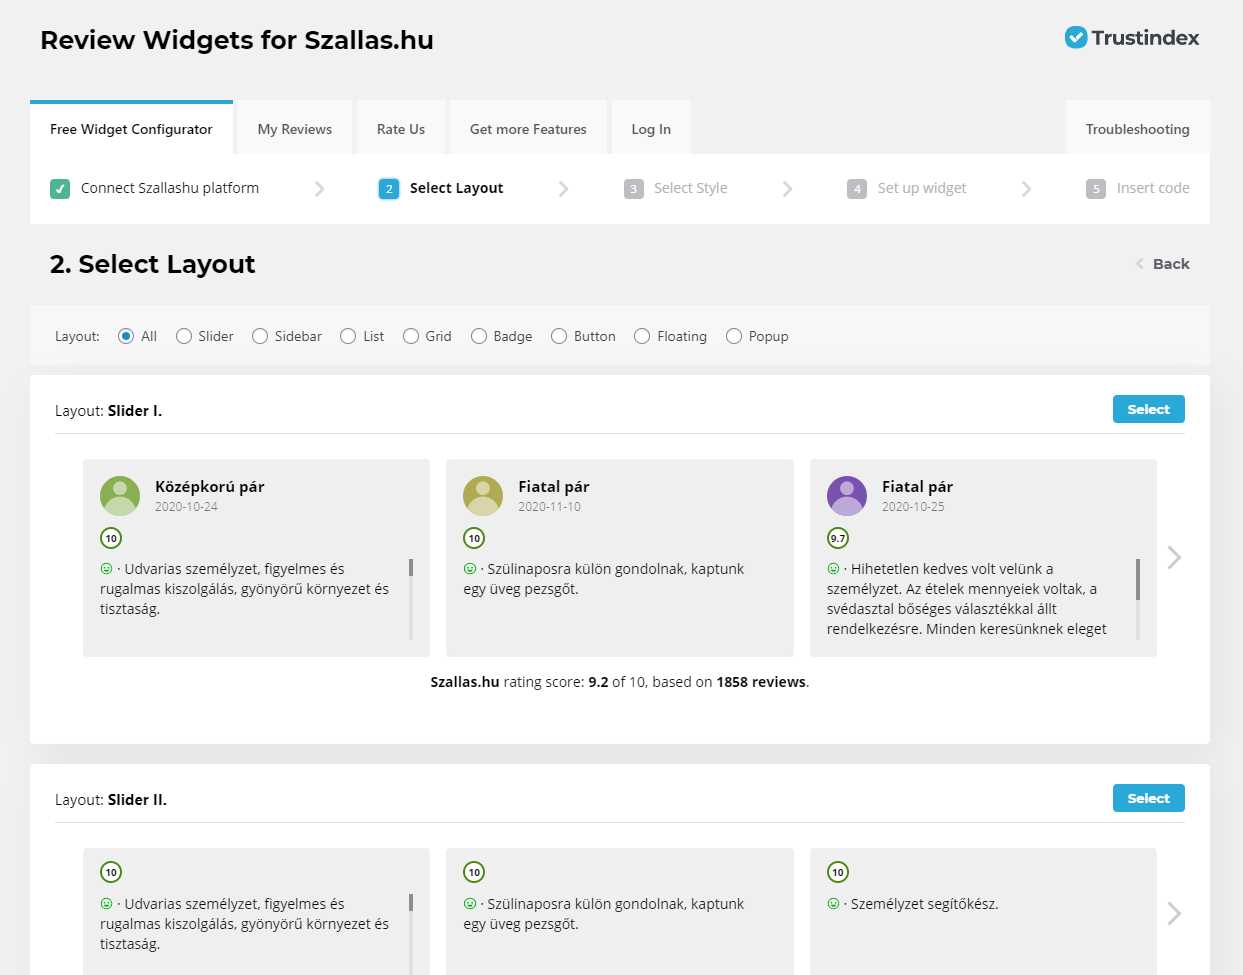Click the Set up widget step label
The image size is (1243, 975).
click(x=922, y=188)
